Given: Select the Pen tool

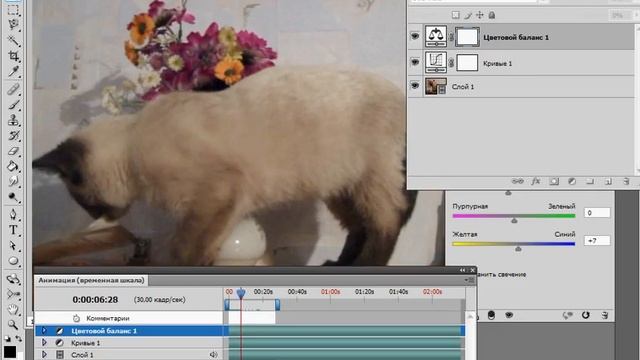Looking at the screenshot, I should (13, 214).
